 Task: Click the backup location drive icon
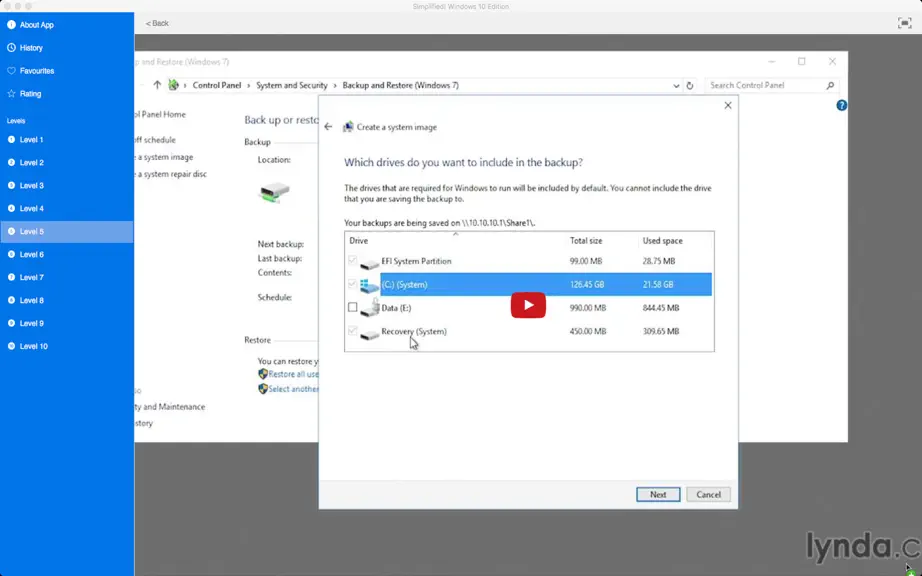coord(274,192)
